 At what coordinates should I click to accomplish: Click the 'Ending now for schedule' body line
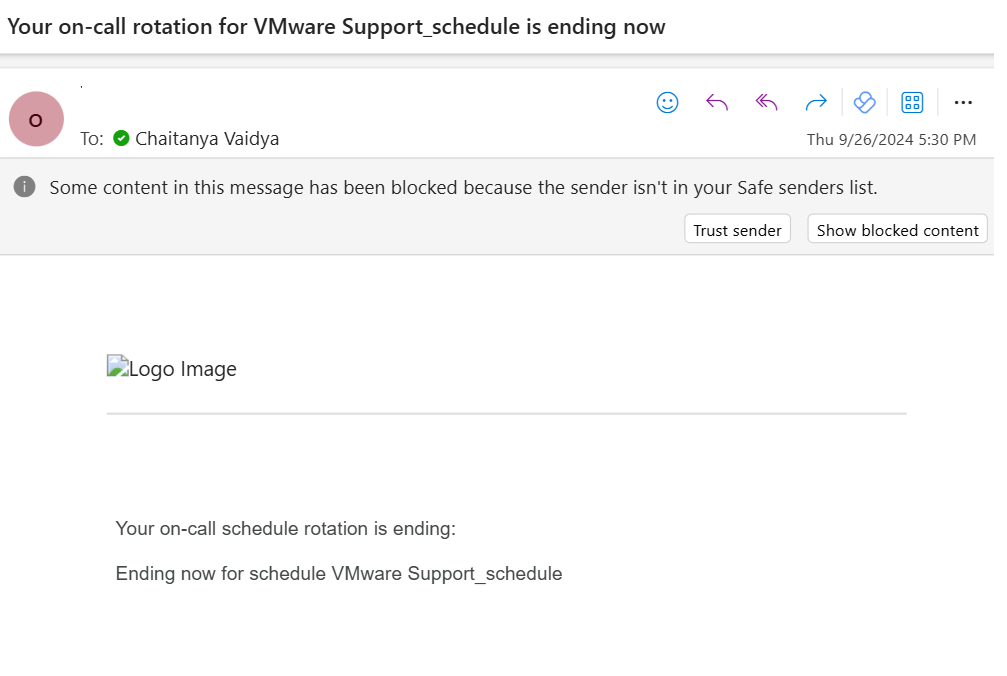click(338, 573)
